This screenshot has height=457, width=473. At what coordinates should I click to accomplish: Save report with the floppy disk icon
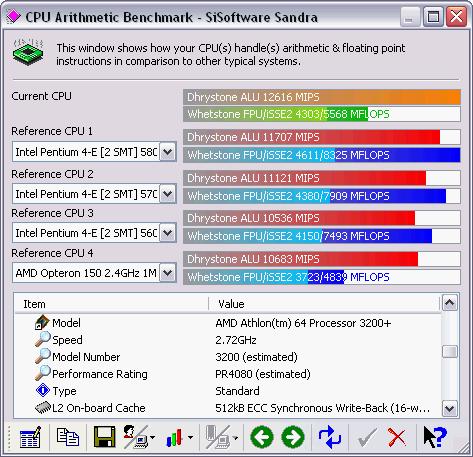(x=104, y=437)
